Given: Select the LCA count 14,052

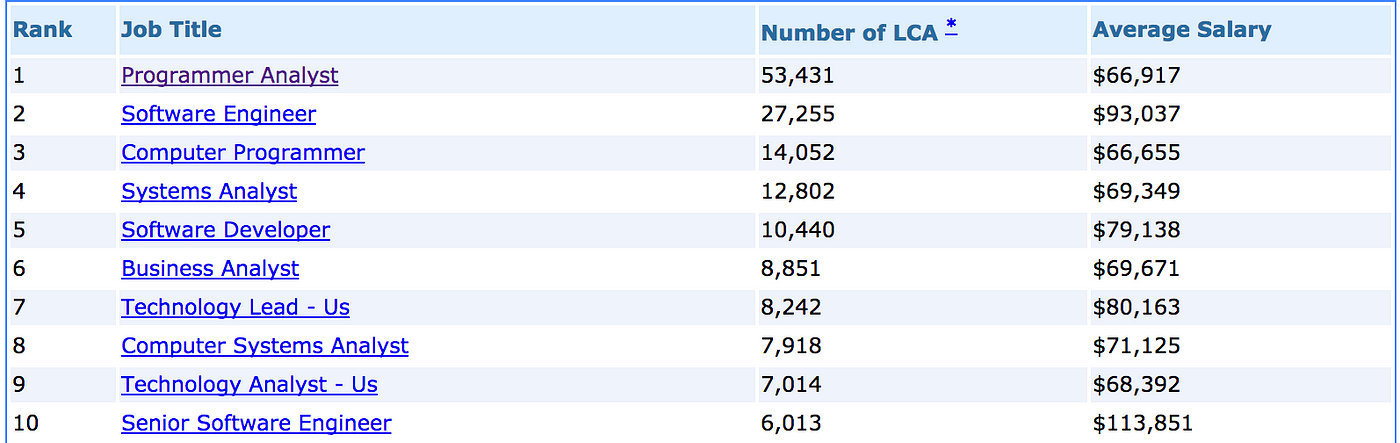Looking at the screenshot, I should [798, 153].
